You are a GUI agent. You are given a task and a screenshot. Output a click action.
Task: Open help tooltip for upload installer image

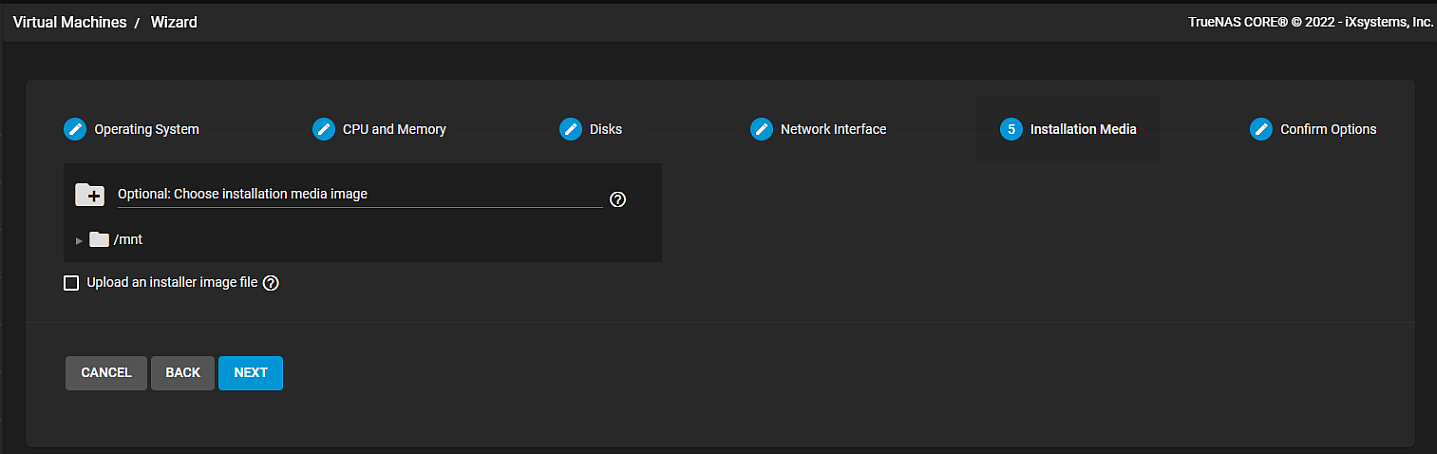coord(271,283)
